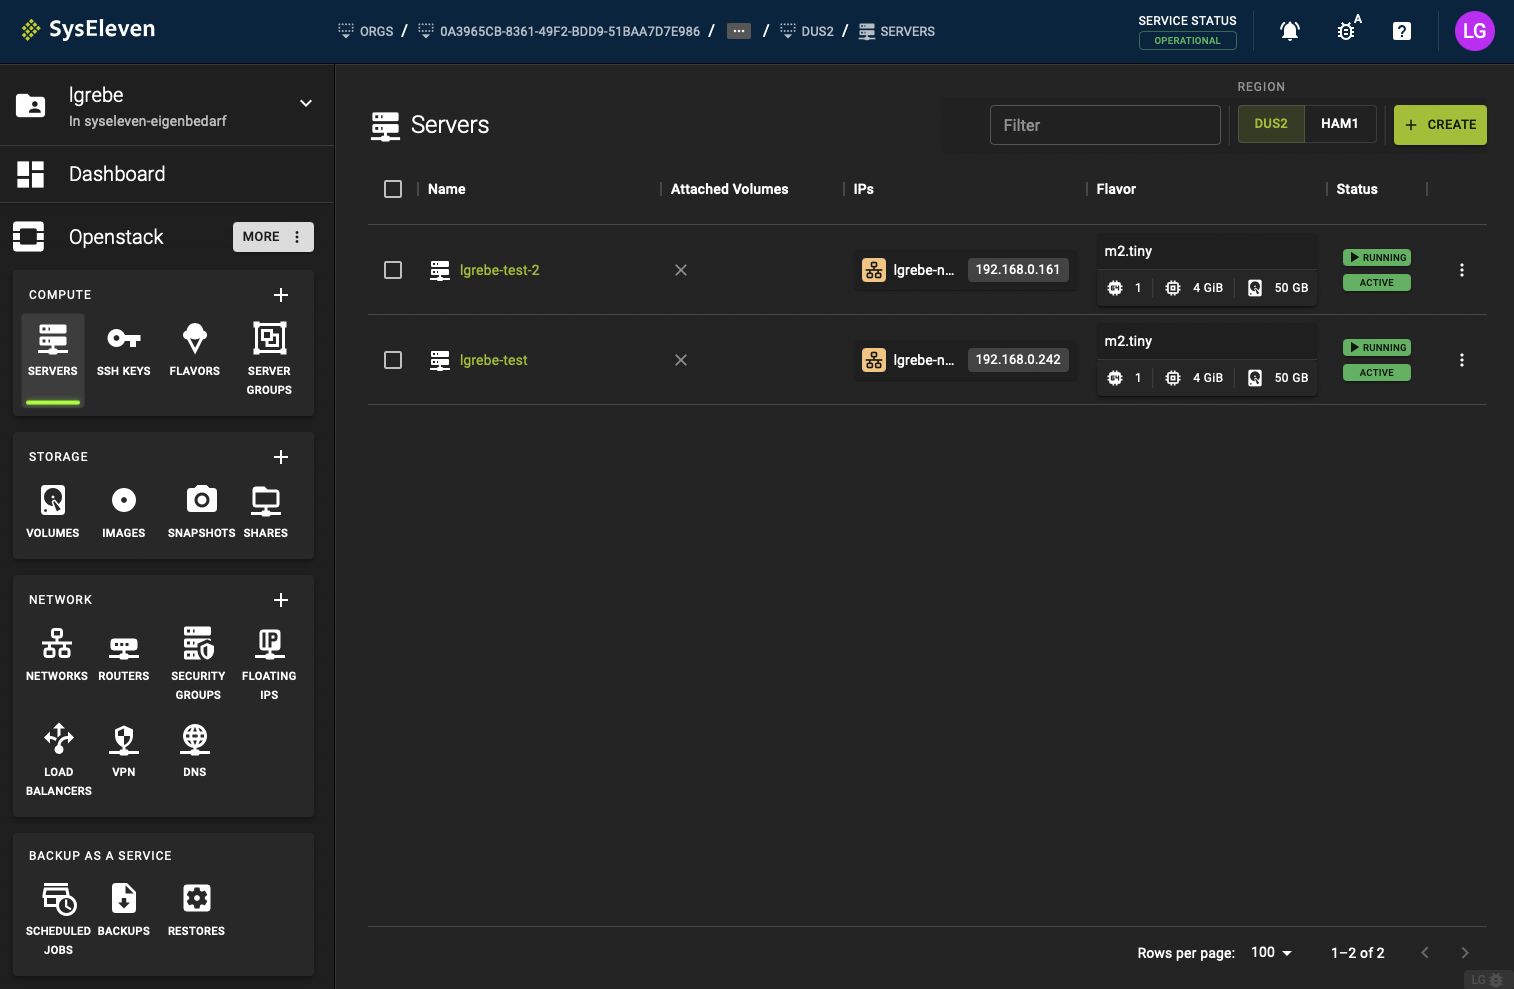Add a new Storage resource
This screenshot has width=1514, height=989.
tap(281, 457)
